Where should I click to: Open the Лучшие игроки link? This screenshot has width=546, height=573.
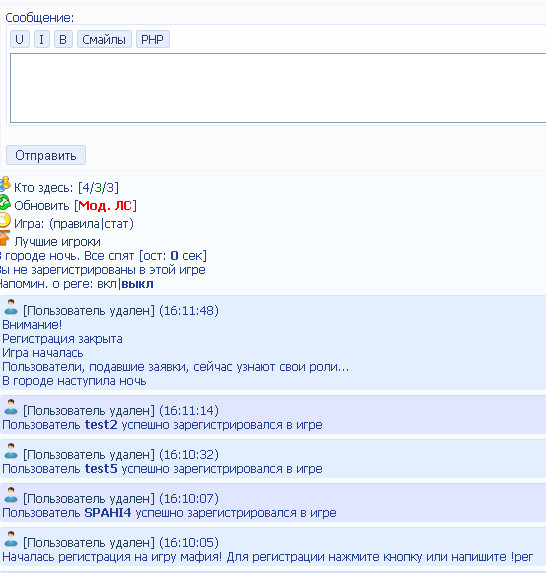[x=57, y=242]
